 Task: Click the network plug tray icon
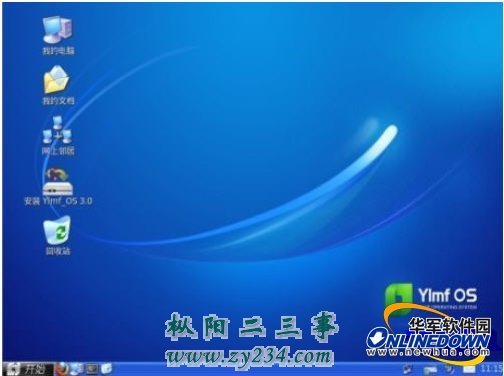coord(407,369)
